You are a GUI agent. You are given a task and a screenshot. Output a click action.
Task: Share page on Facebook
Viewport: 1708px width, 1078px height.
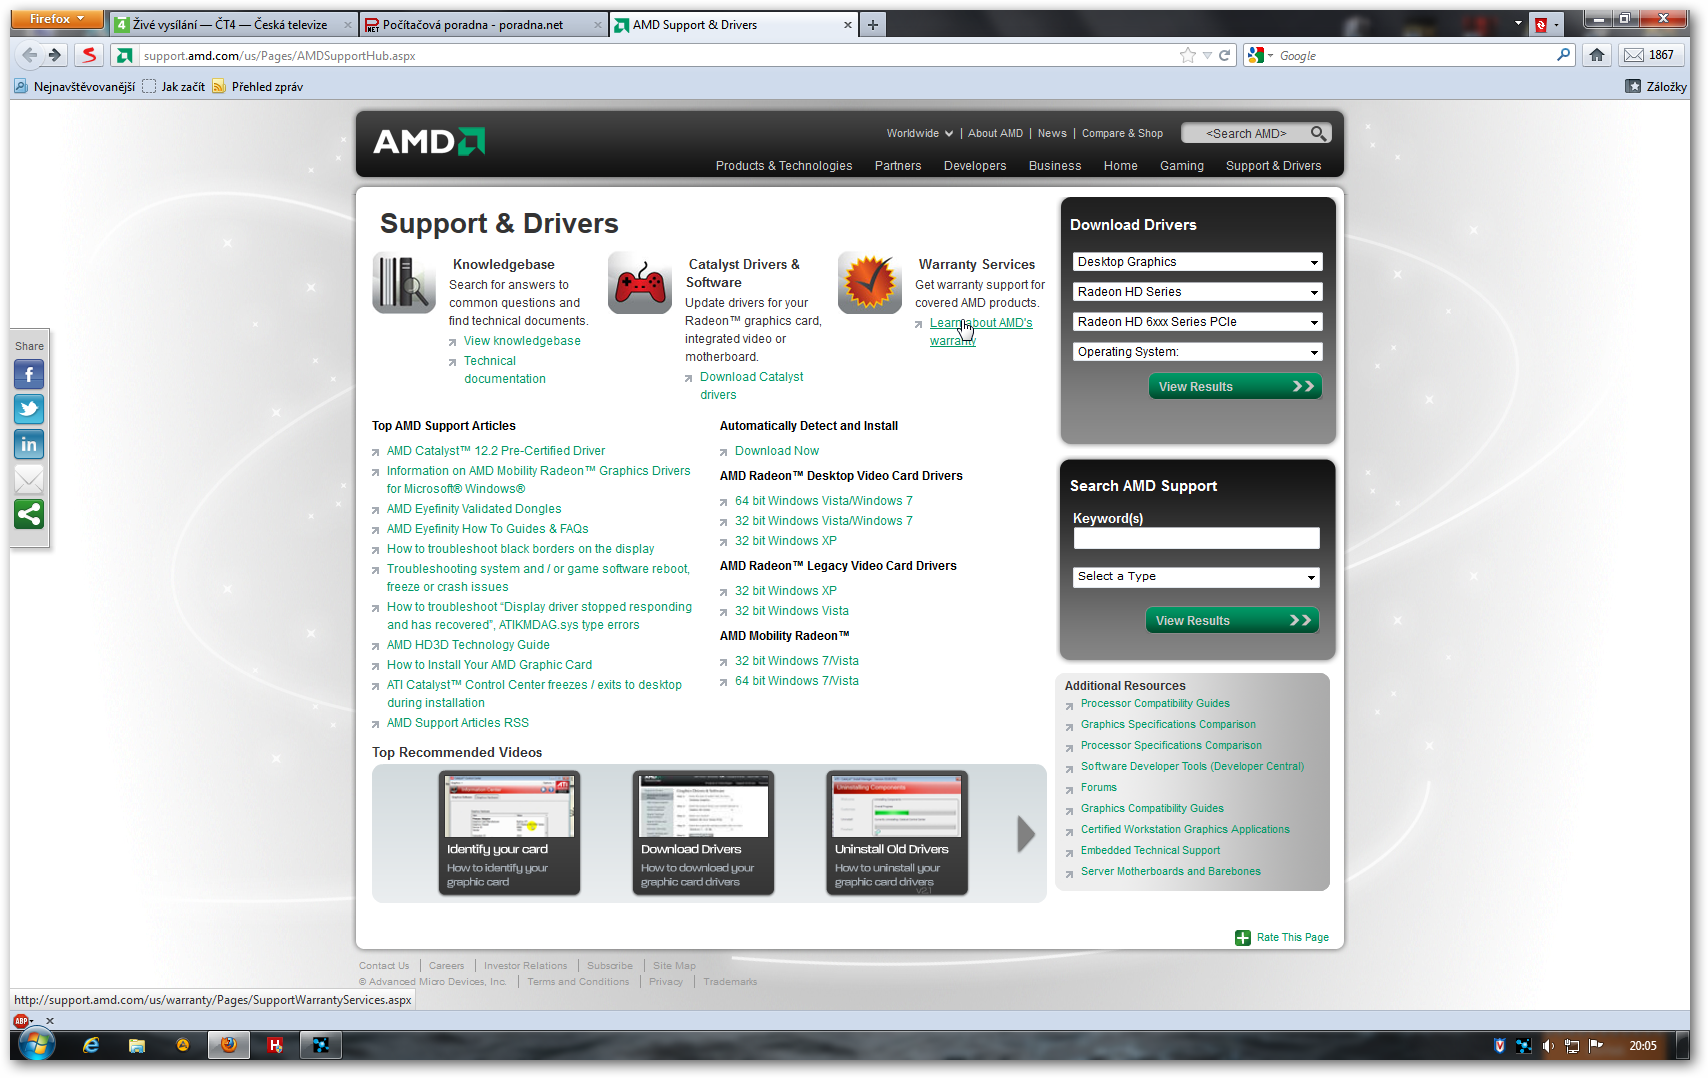[29, 375]
